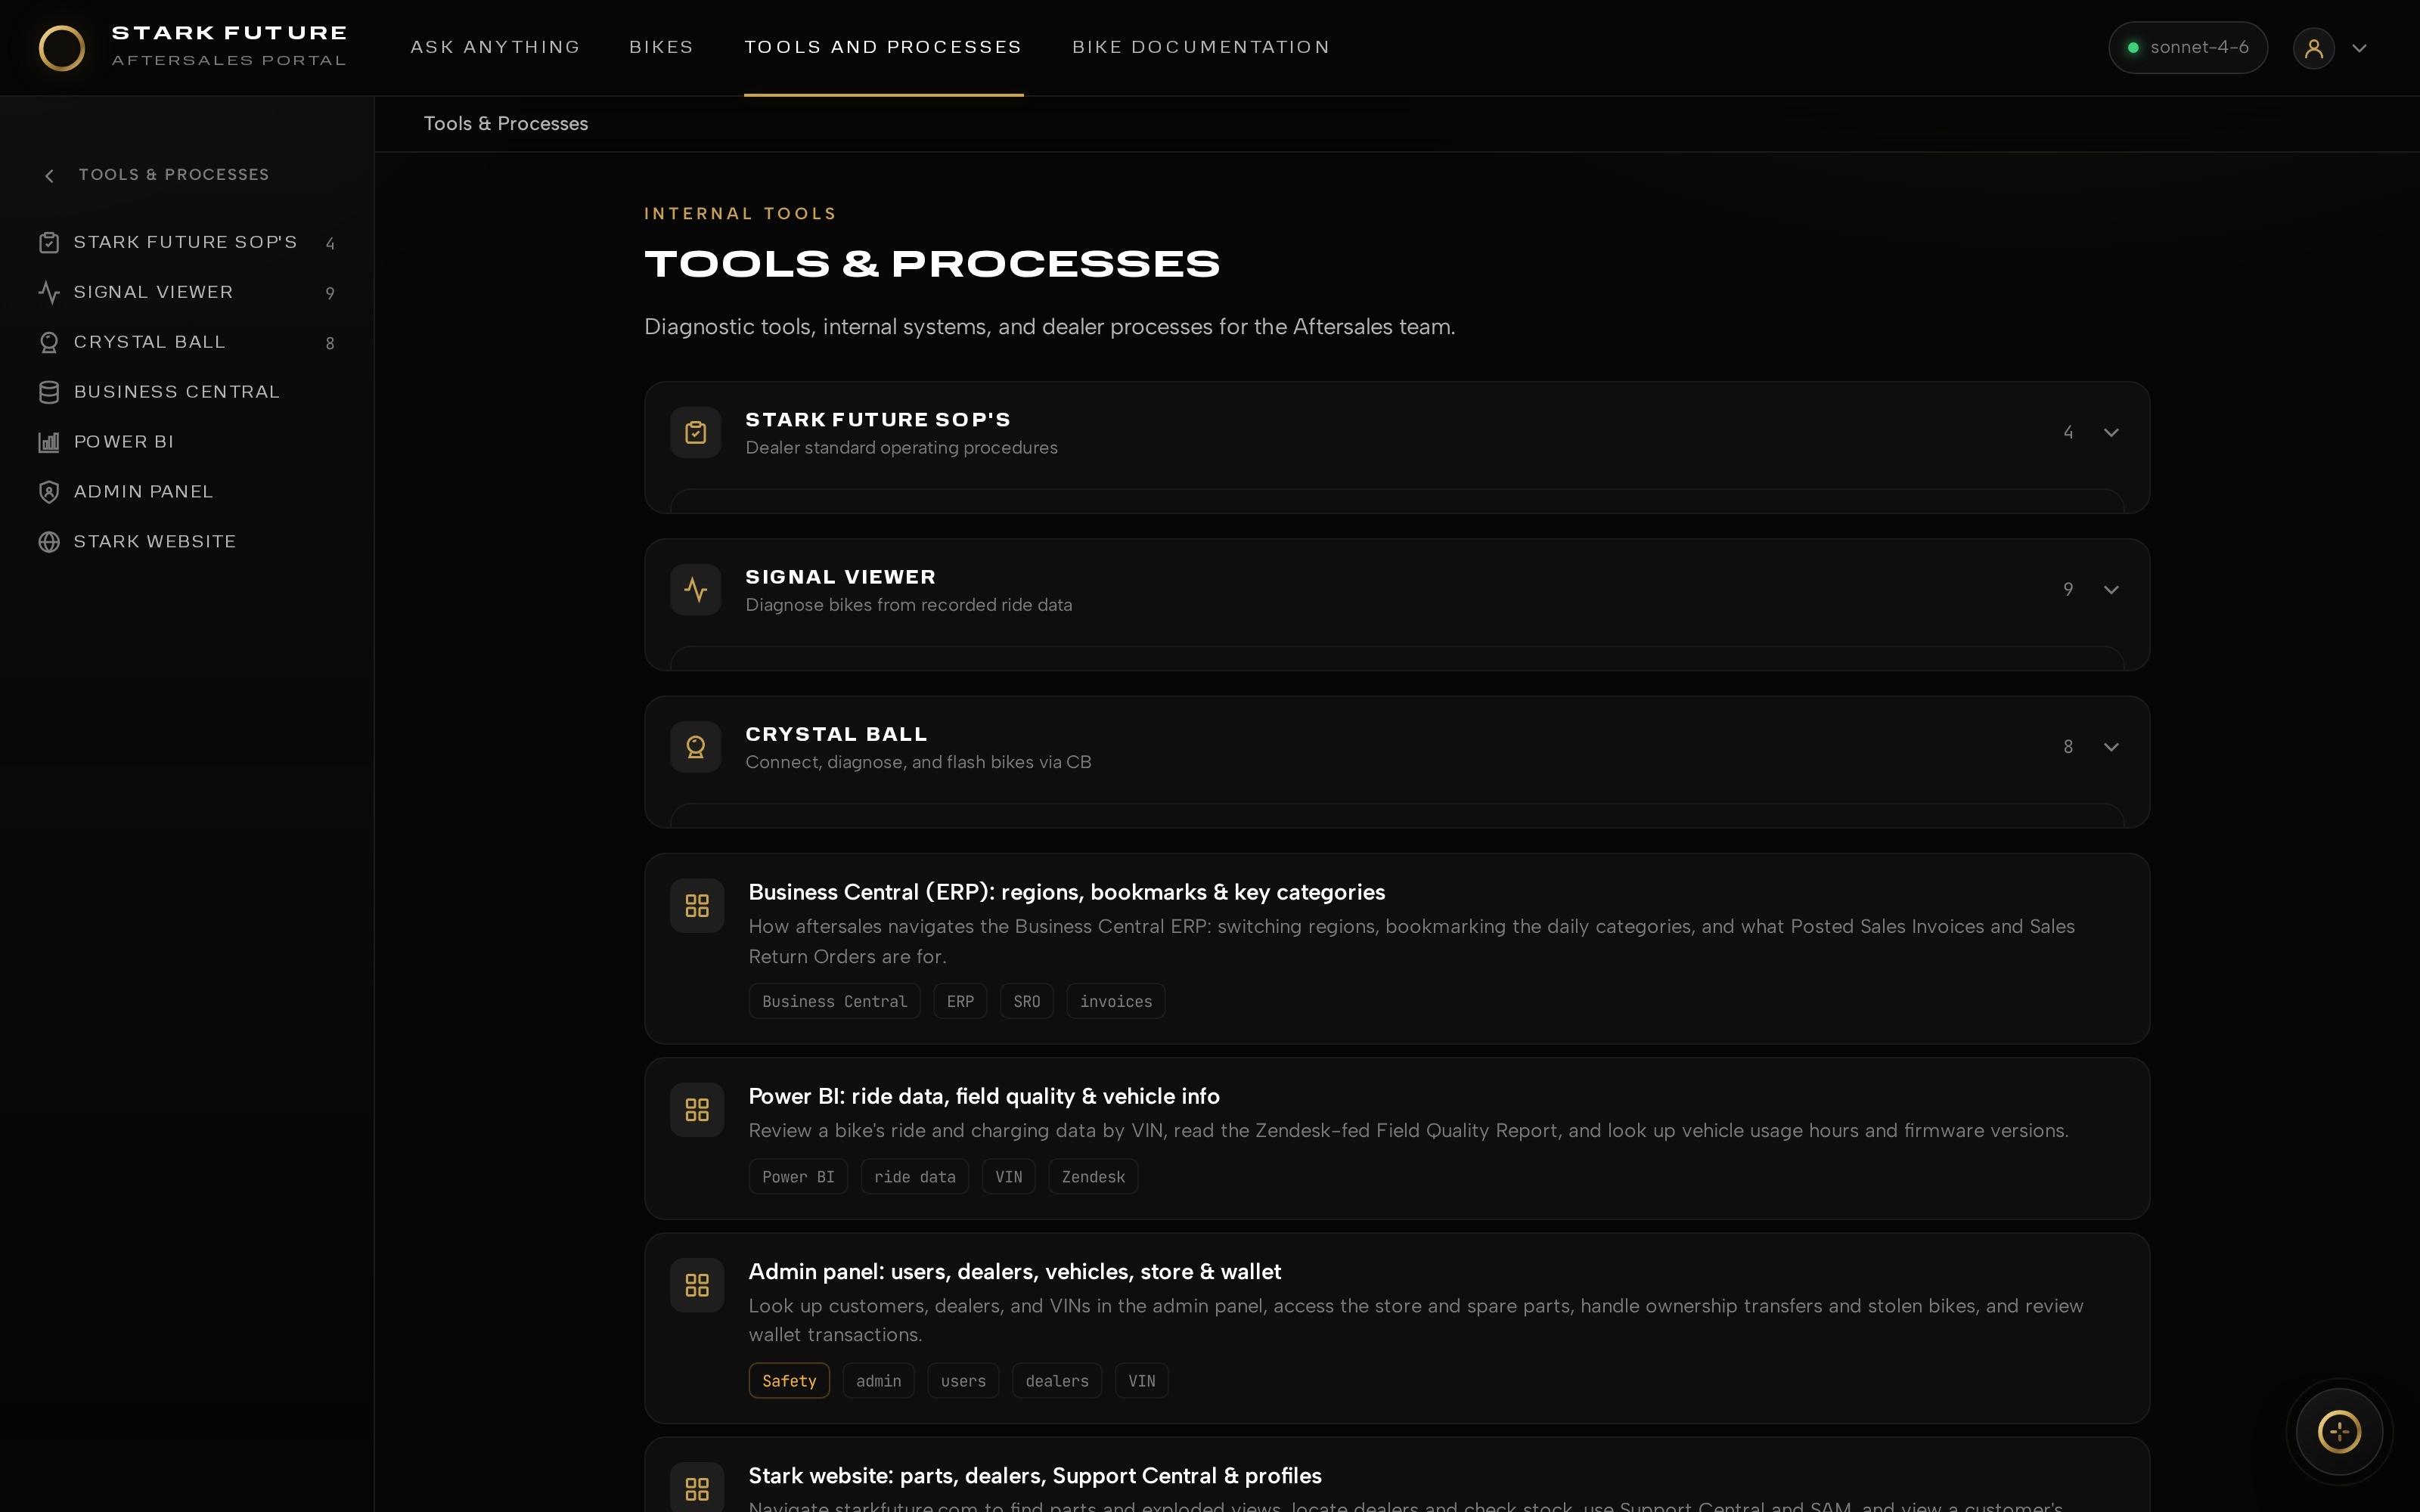Click the ERP tag
2420x1512 pixels.
click(960, 1001)
